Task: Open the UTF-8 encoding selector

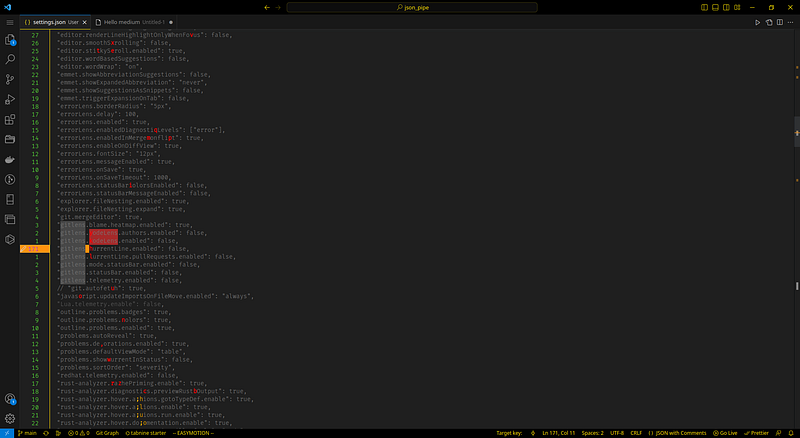Action: pos(617,433)
